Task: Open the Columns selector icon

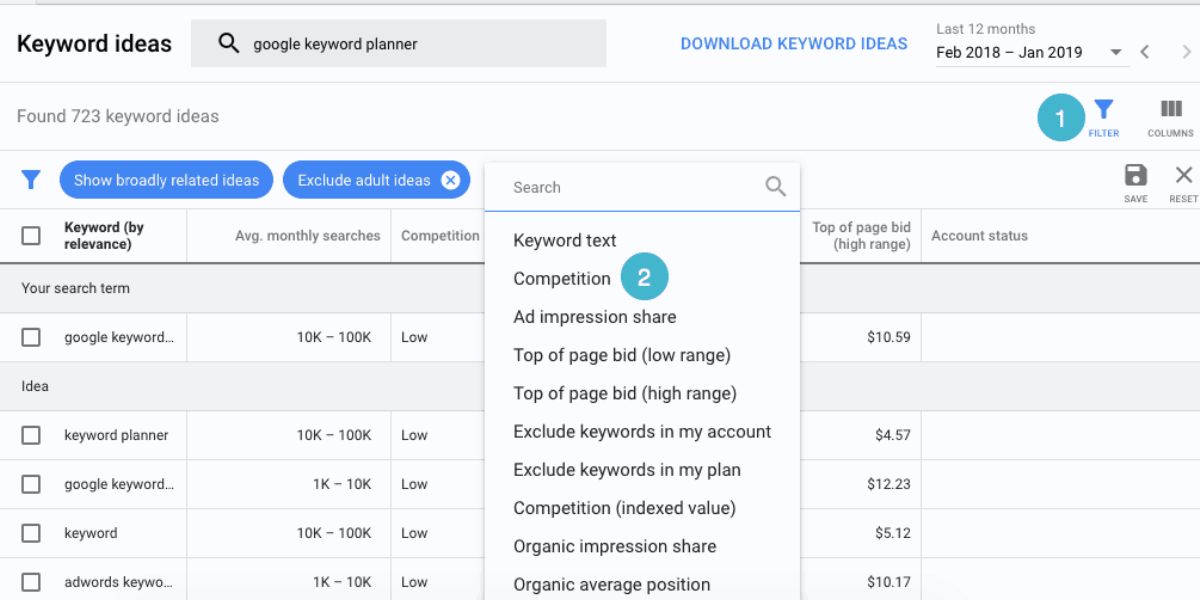Action: click(1171, 109)
